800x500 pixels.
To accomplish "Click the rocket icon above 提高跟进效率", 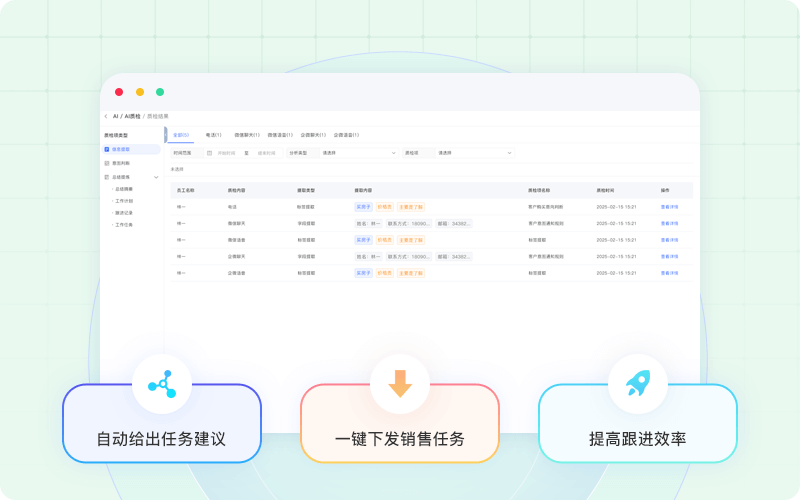I will 637,384.
